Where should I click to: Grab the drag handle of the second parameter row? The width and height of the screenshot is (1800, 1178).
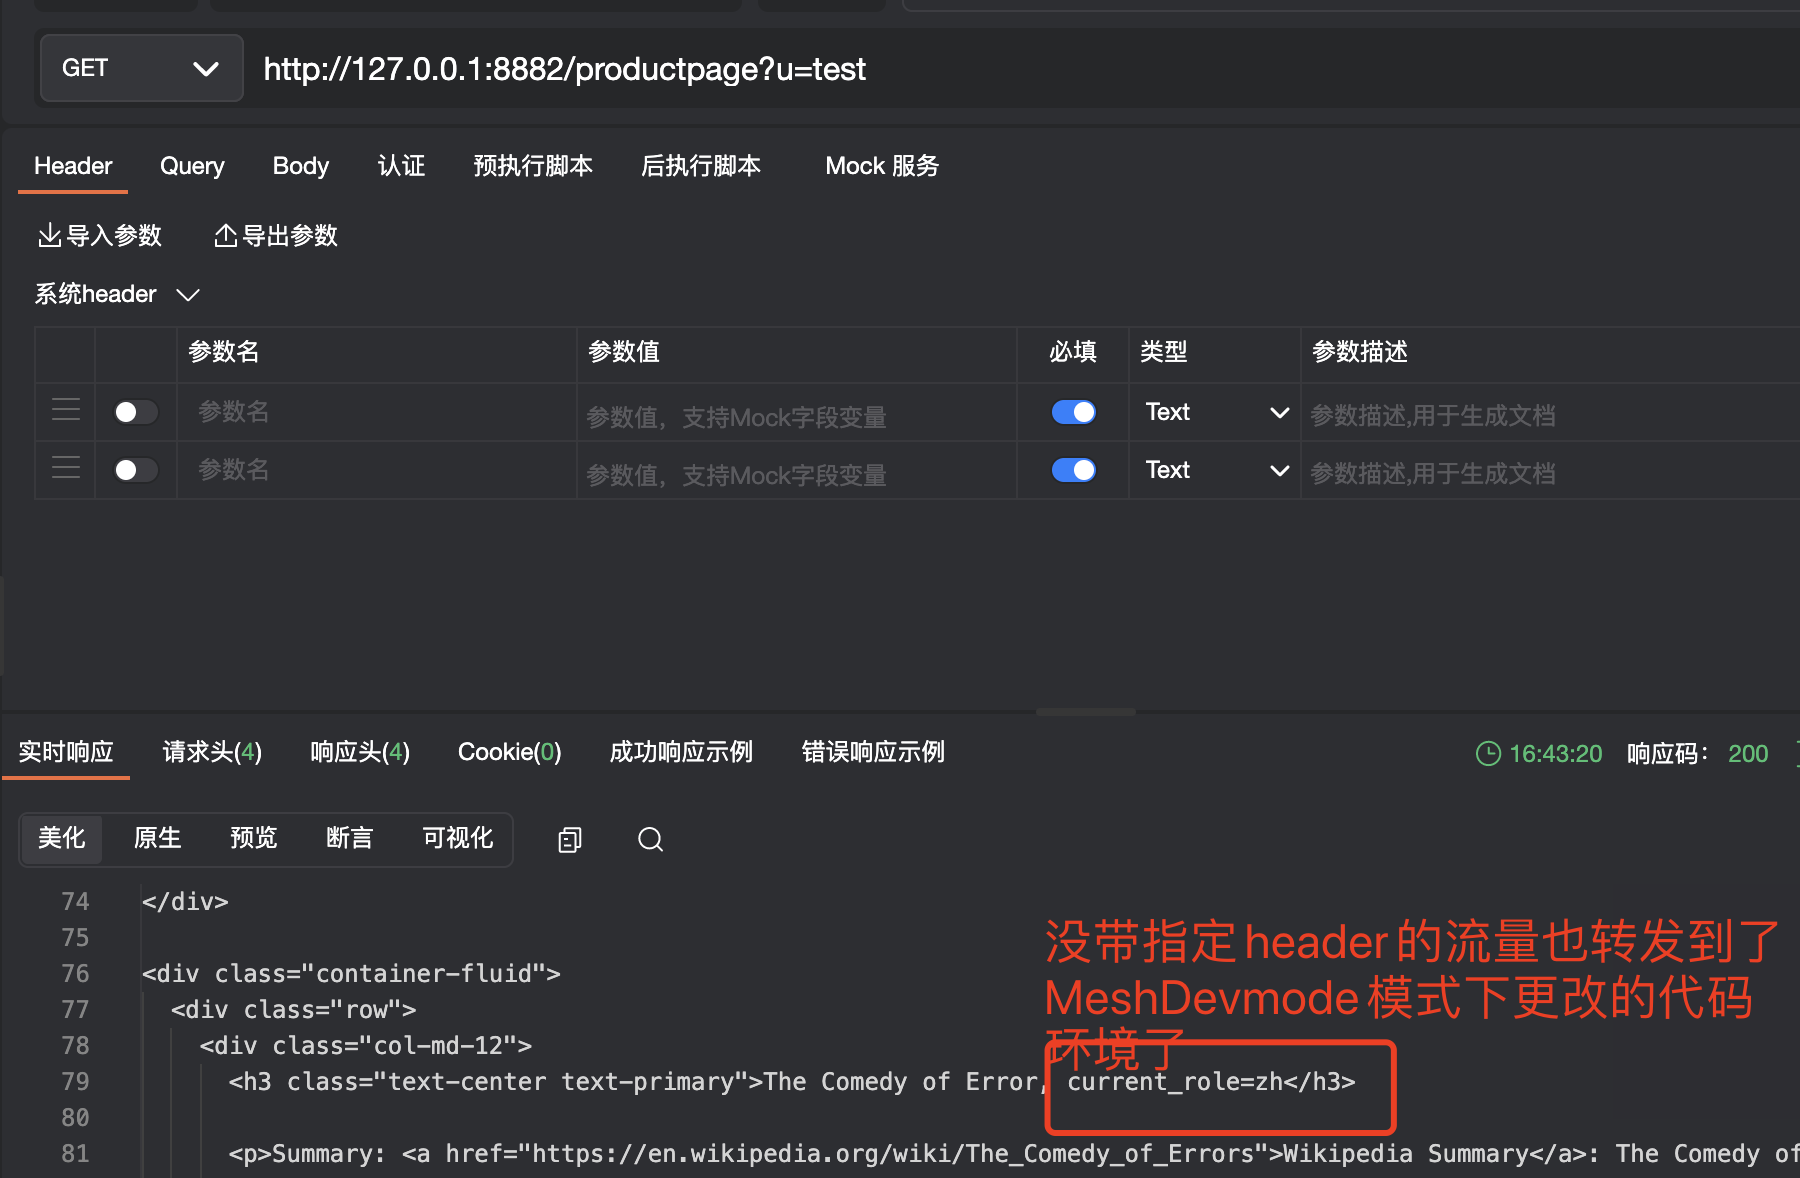(65, 468)
